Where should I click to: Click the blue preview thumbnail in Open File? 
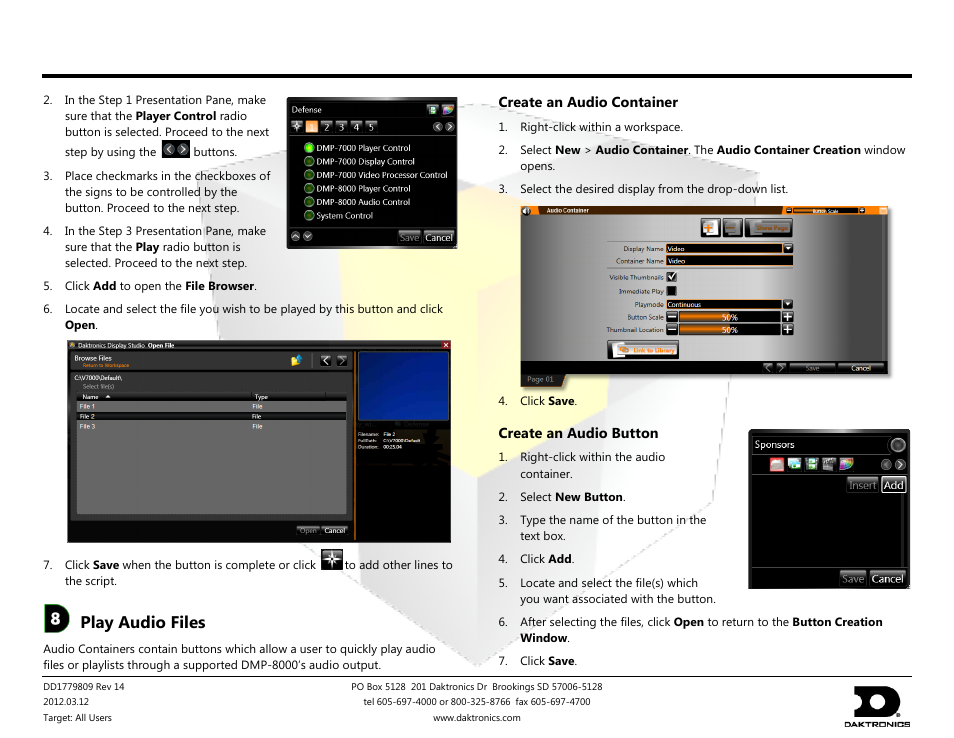403,386
